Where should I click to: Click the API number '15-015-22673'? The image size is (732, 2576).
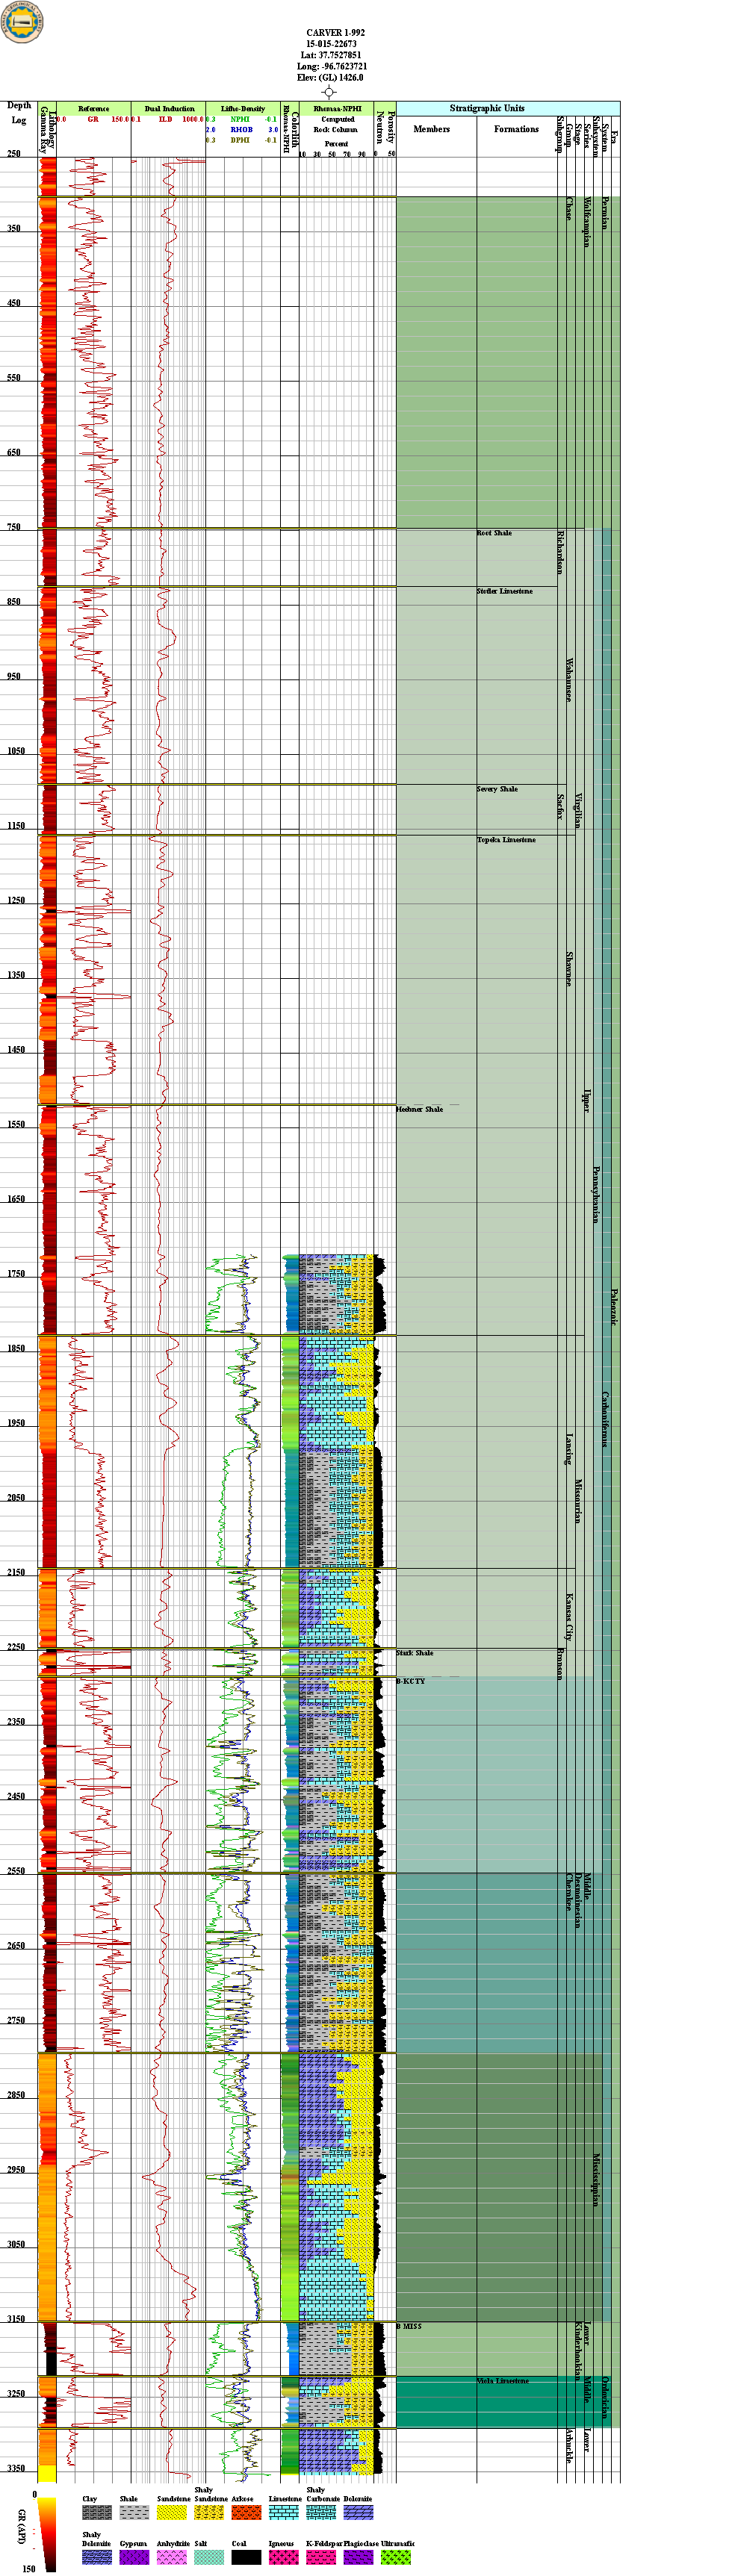click(331, 44)
